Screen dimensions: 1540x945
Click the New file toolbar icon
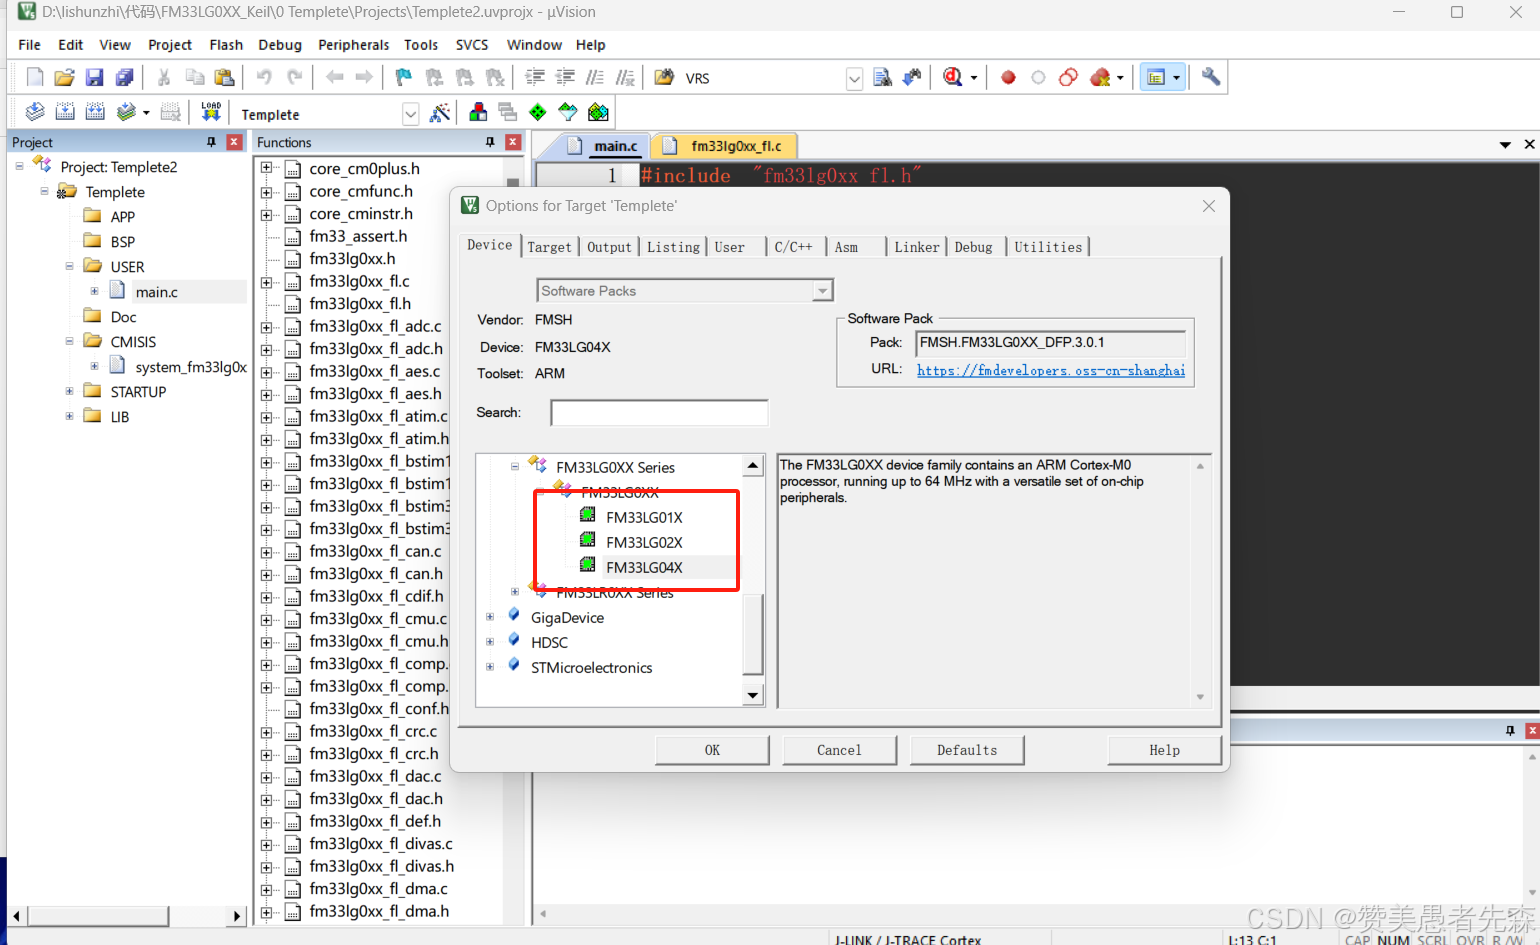point(35,77)
